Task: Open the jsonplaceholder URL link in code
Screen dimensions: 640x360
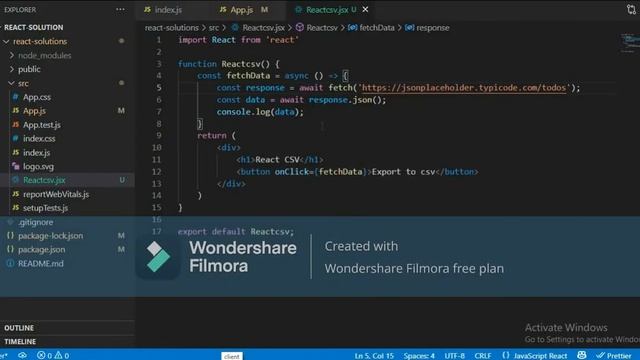Action: tap(464, 88)
